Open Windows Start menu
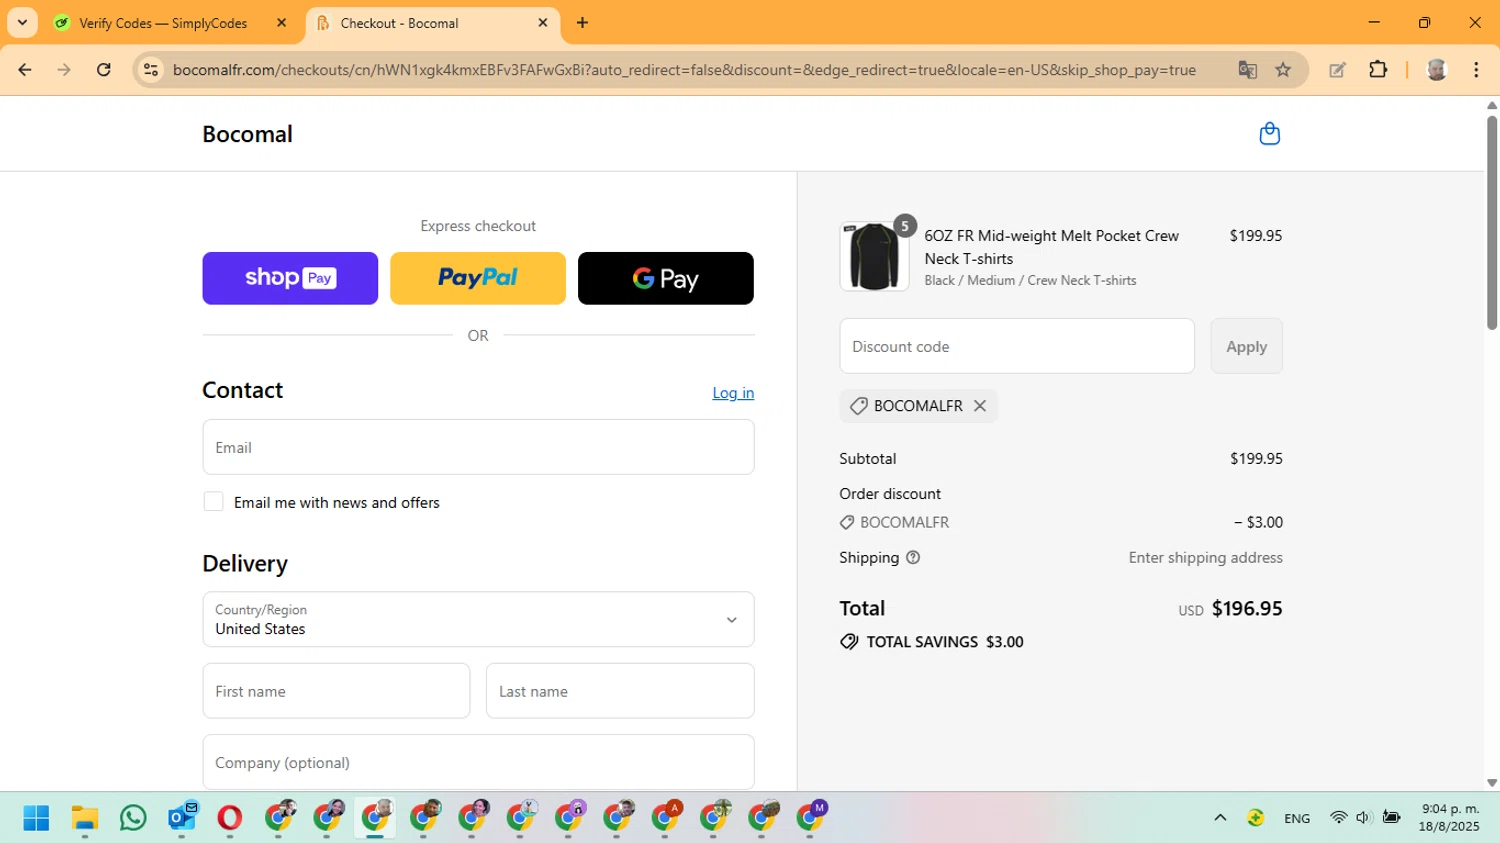Screen dimensions: 1500x843 (x=36, y=818)
